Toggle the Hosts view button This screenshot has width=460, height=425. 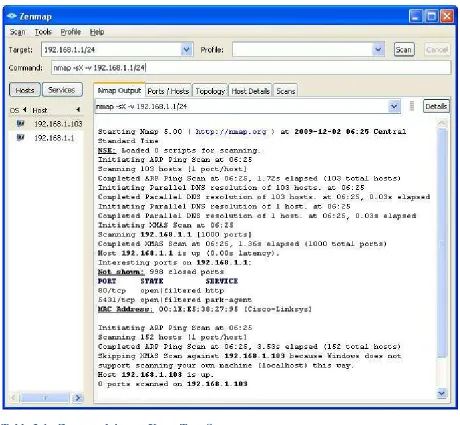pos(25,90)
